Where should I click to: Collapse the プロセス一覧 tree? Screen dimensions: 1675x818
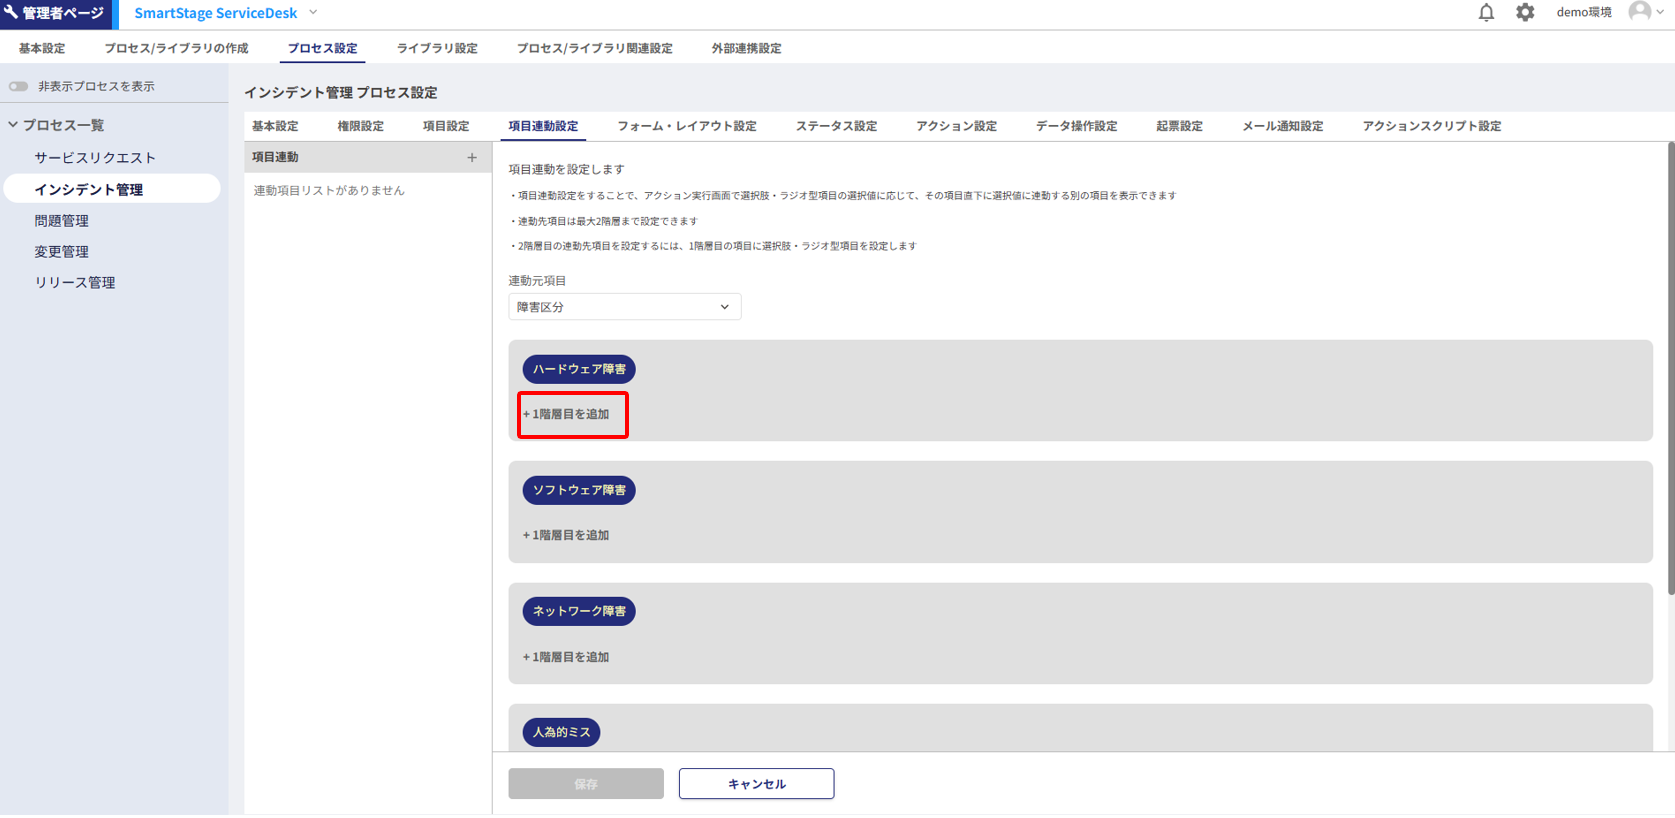tap(13, 125)
